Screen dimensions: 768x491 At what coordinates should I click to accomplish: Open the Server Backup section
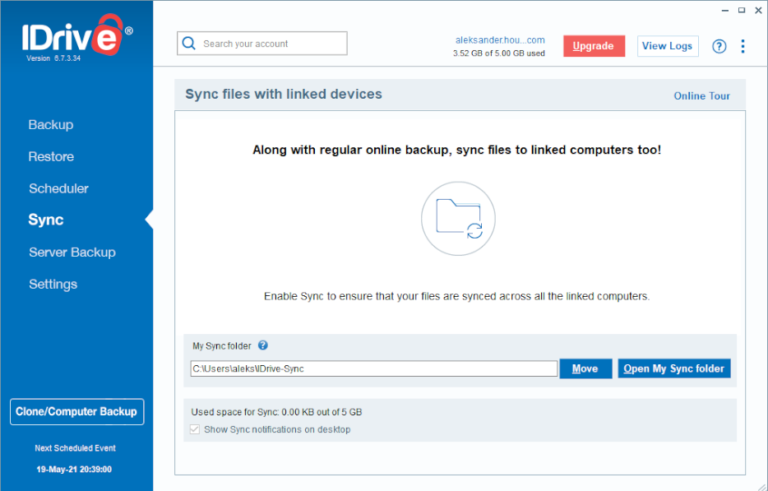point(72,252)
